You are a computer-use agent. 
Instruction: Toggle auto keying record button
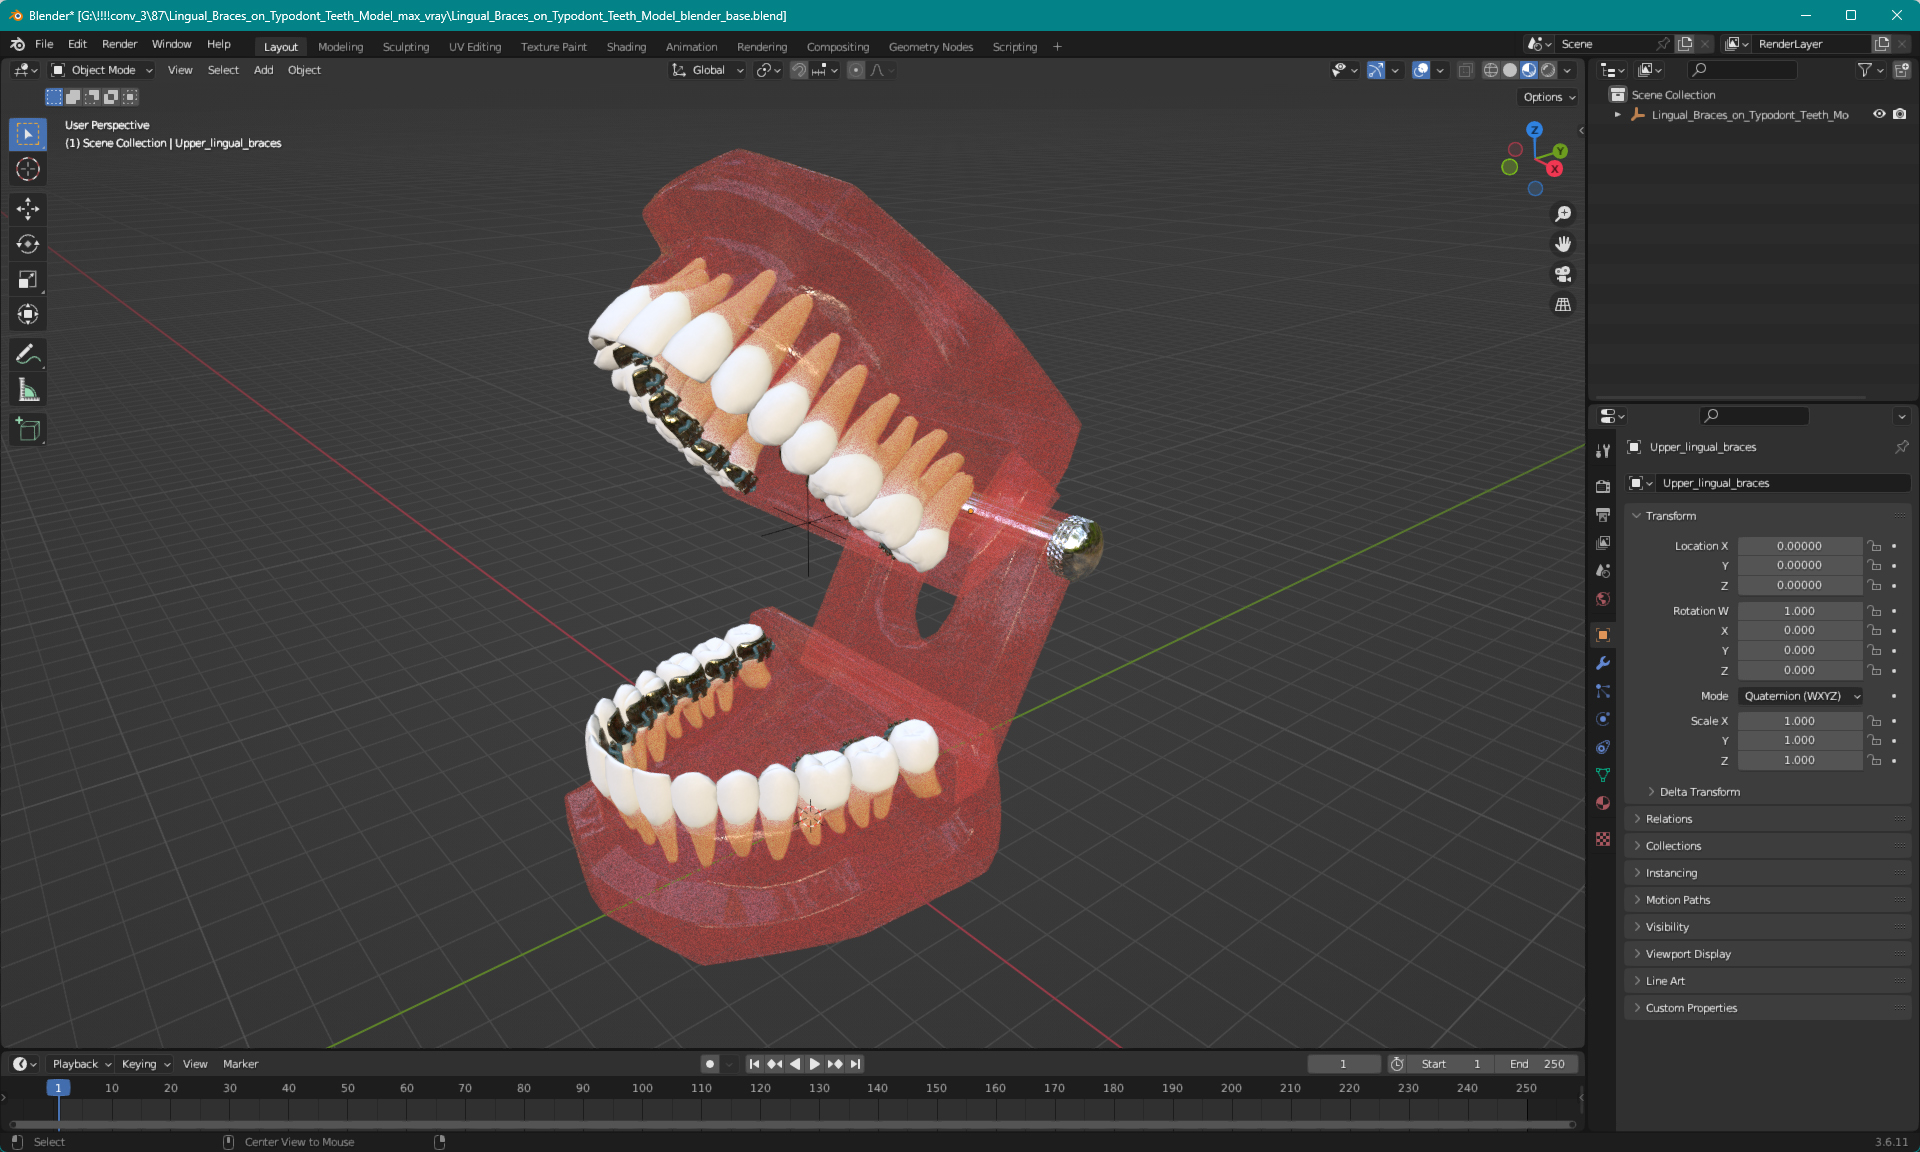coord(710,1064)
